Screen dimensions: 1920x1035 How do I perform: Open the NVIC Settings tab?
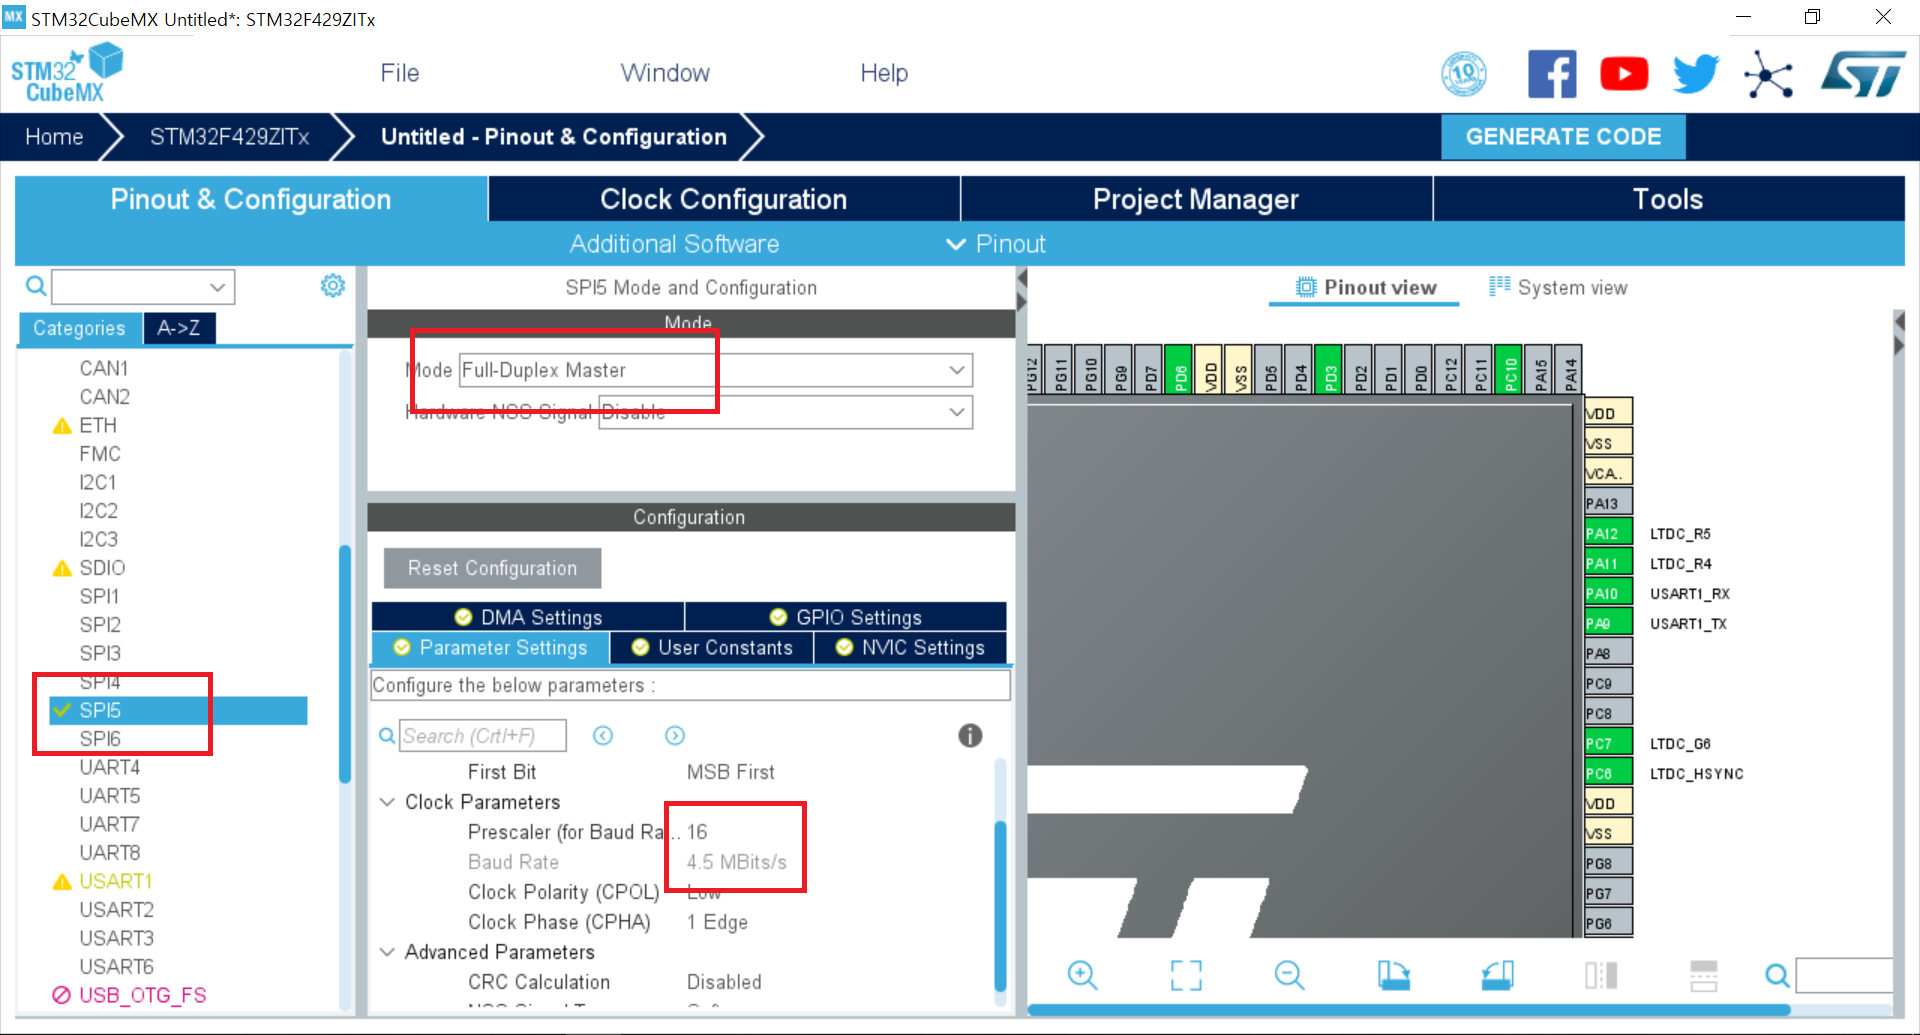pos(911,648)
